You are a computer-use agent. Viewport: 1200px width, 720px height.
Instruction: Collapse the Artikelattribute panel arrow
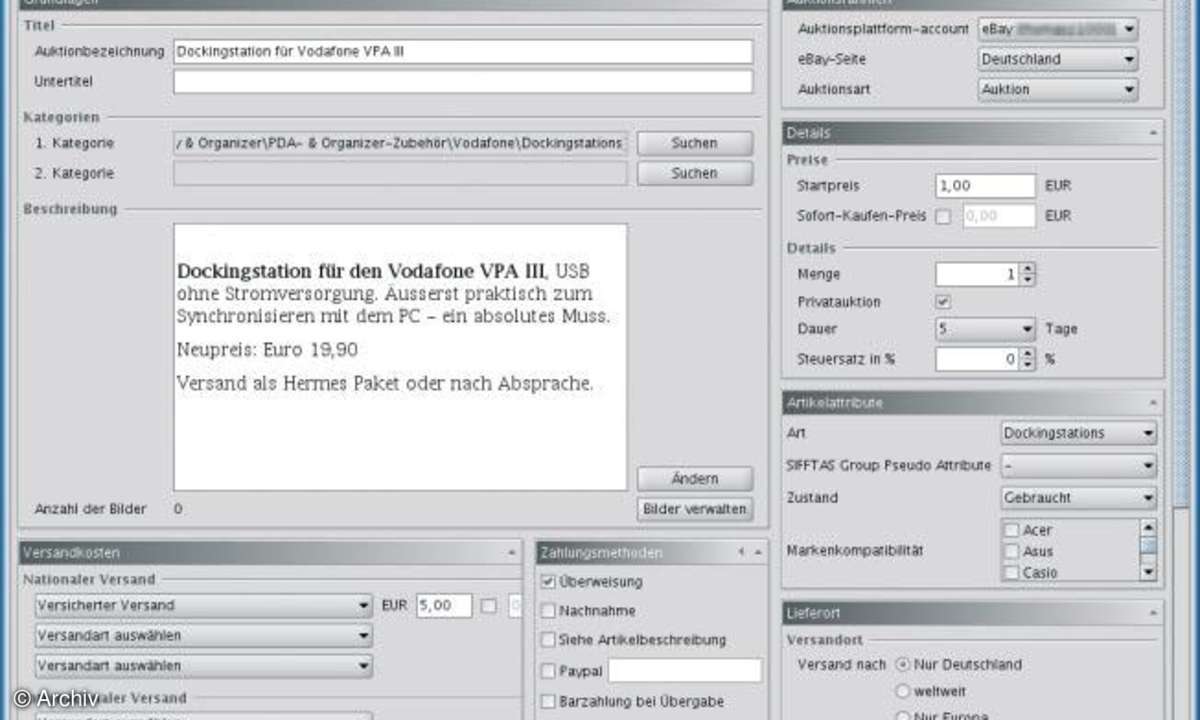(x=1152, y=403)
